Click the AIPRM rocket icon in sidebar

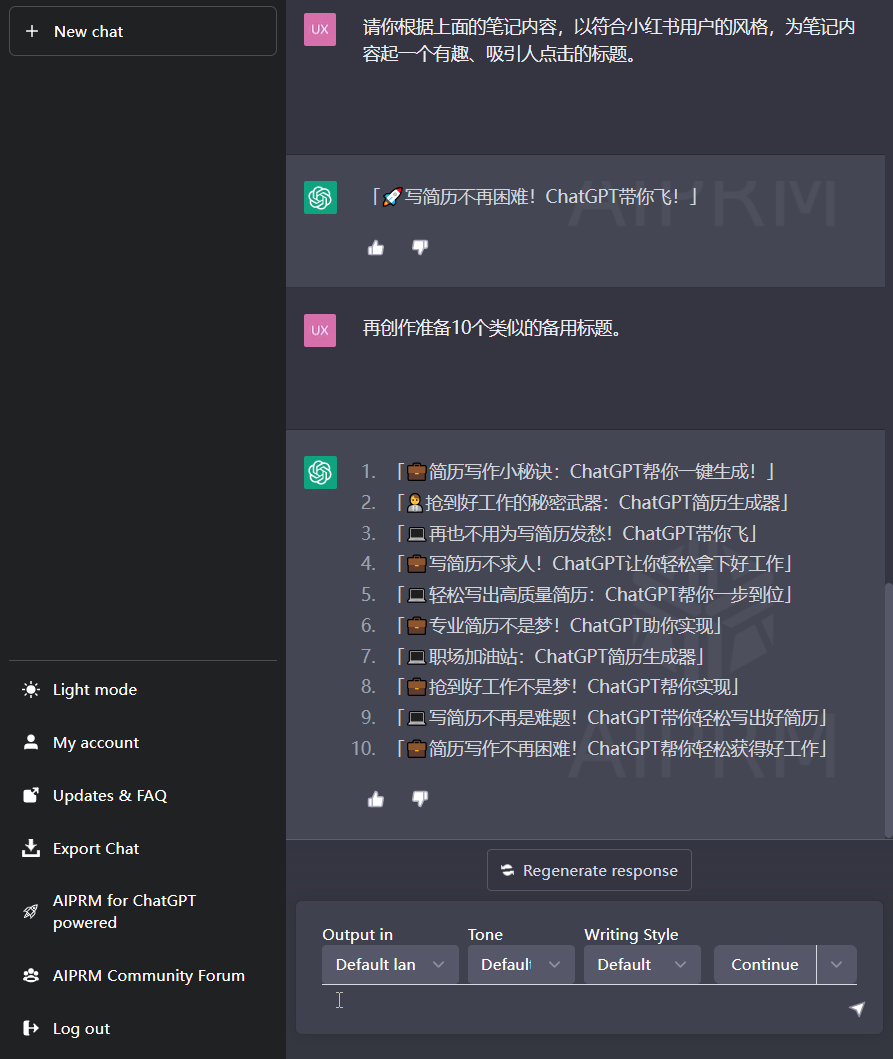pos(31,911)
